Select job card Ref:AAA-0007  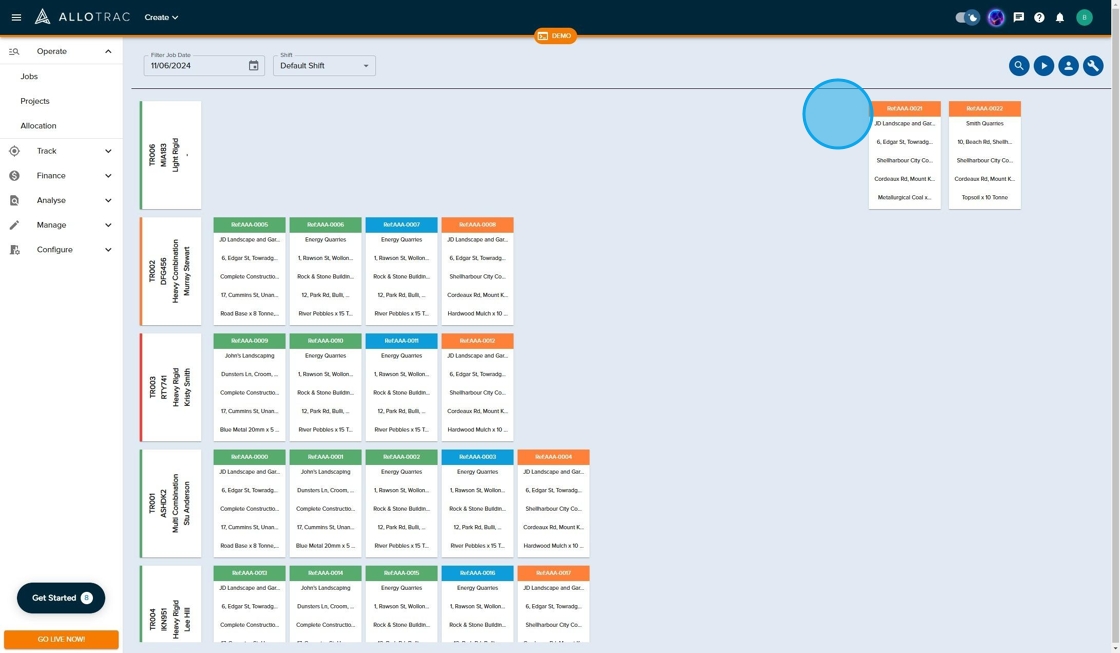401,270
